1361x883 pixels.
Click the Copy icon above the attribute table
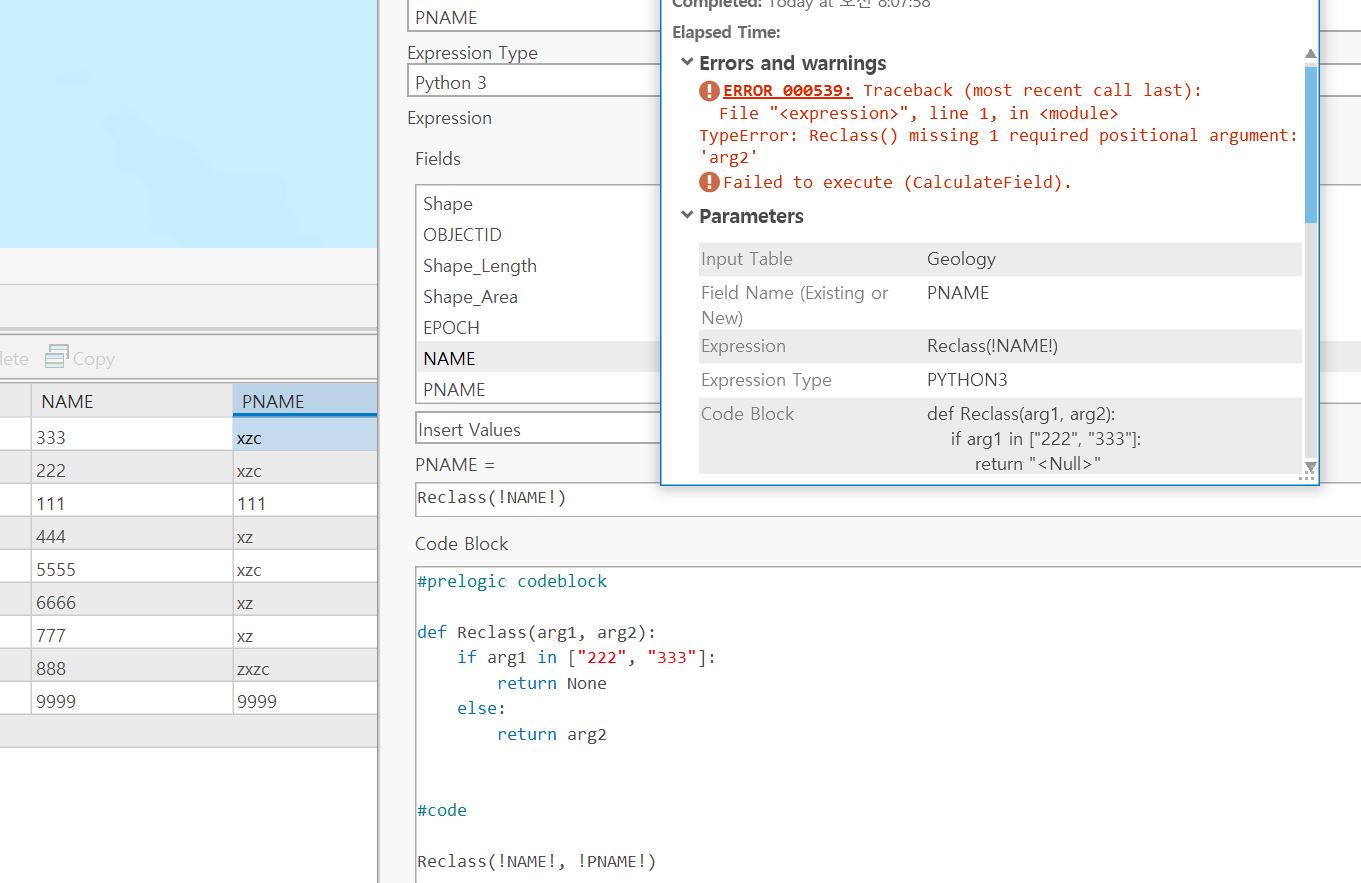[x=57, y=357]
